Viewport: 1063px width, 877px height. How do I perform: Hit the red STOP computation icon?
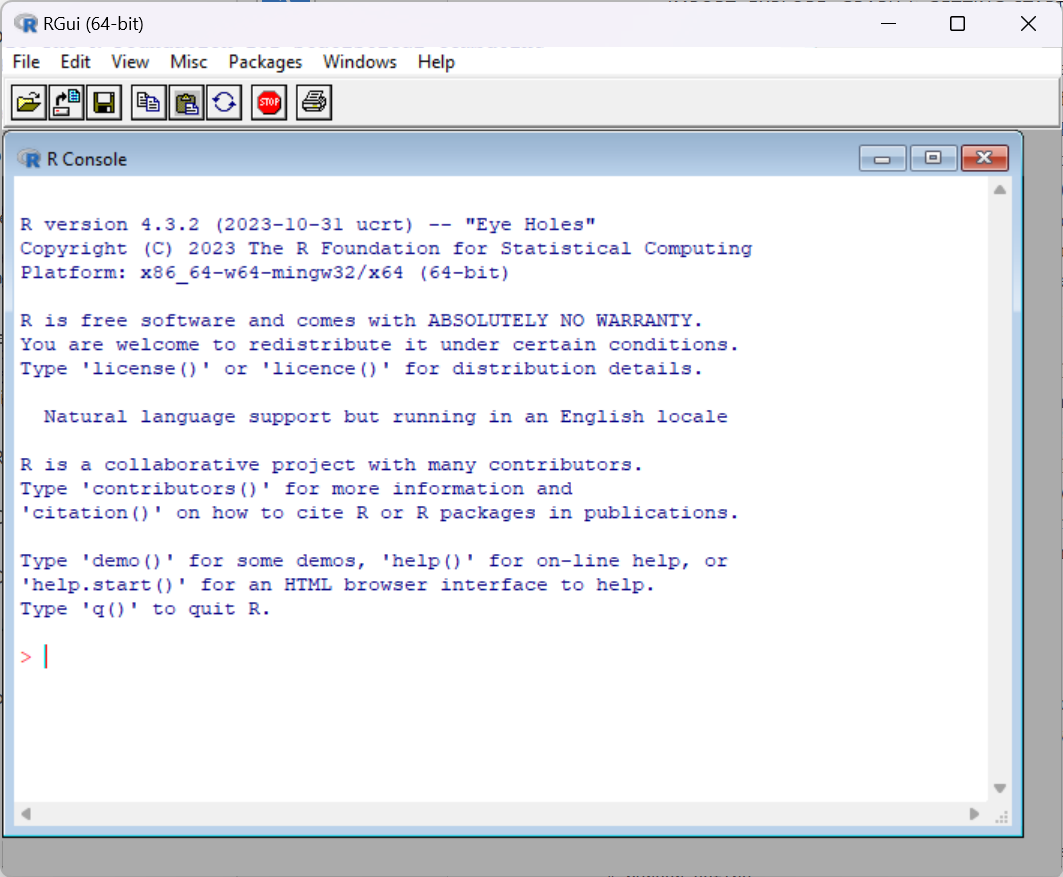coord(269,102)
